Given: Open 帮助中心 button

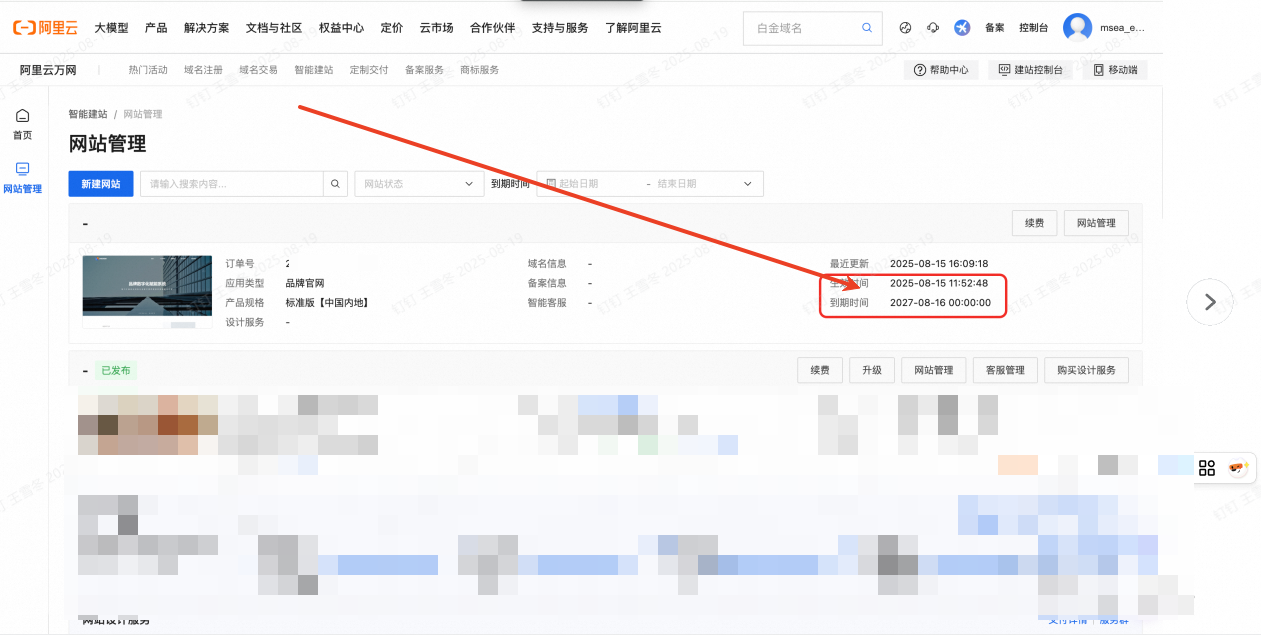Looking at the screenshot, I should (941, 70).
